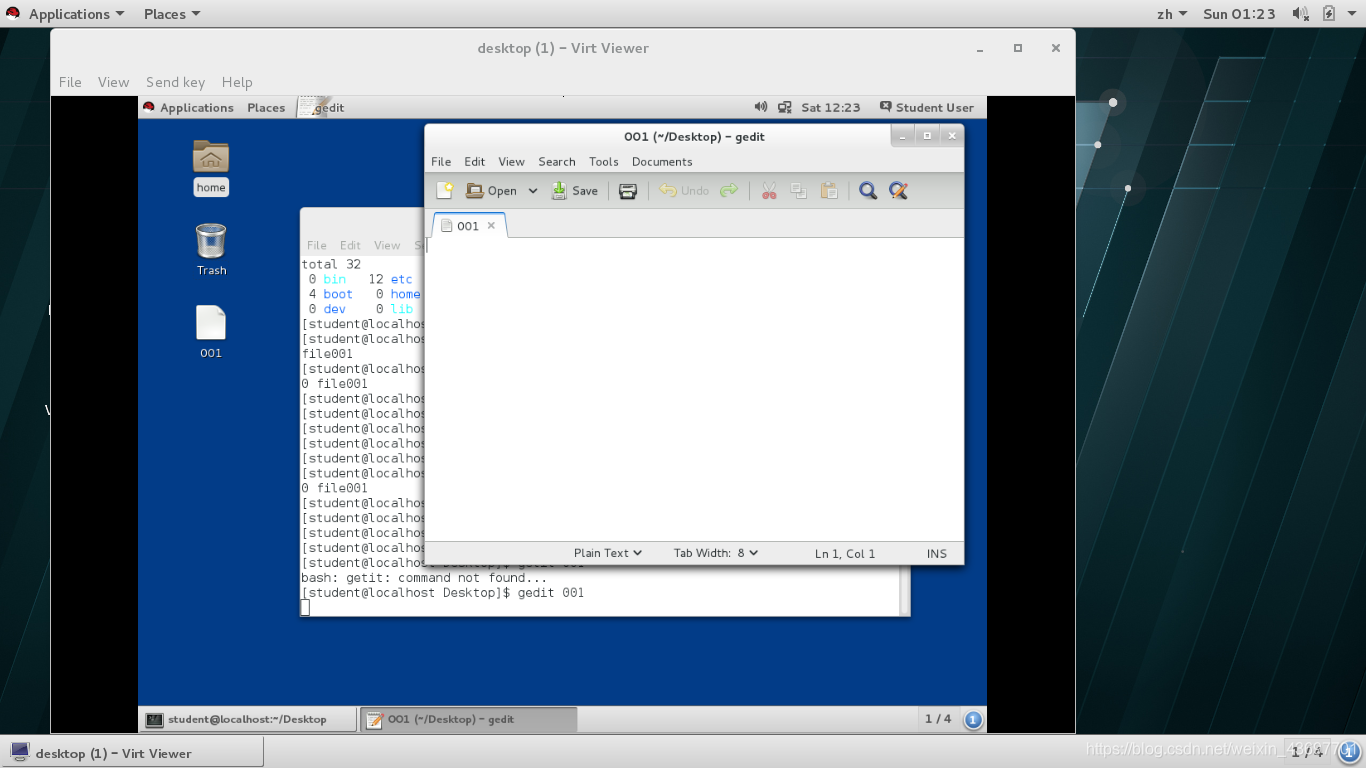This screenshot has width=1366, height=768.
Task: Click desktop (1) Virt Viewer taskbar item
Action: (x=132, y=753)
